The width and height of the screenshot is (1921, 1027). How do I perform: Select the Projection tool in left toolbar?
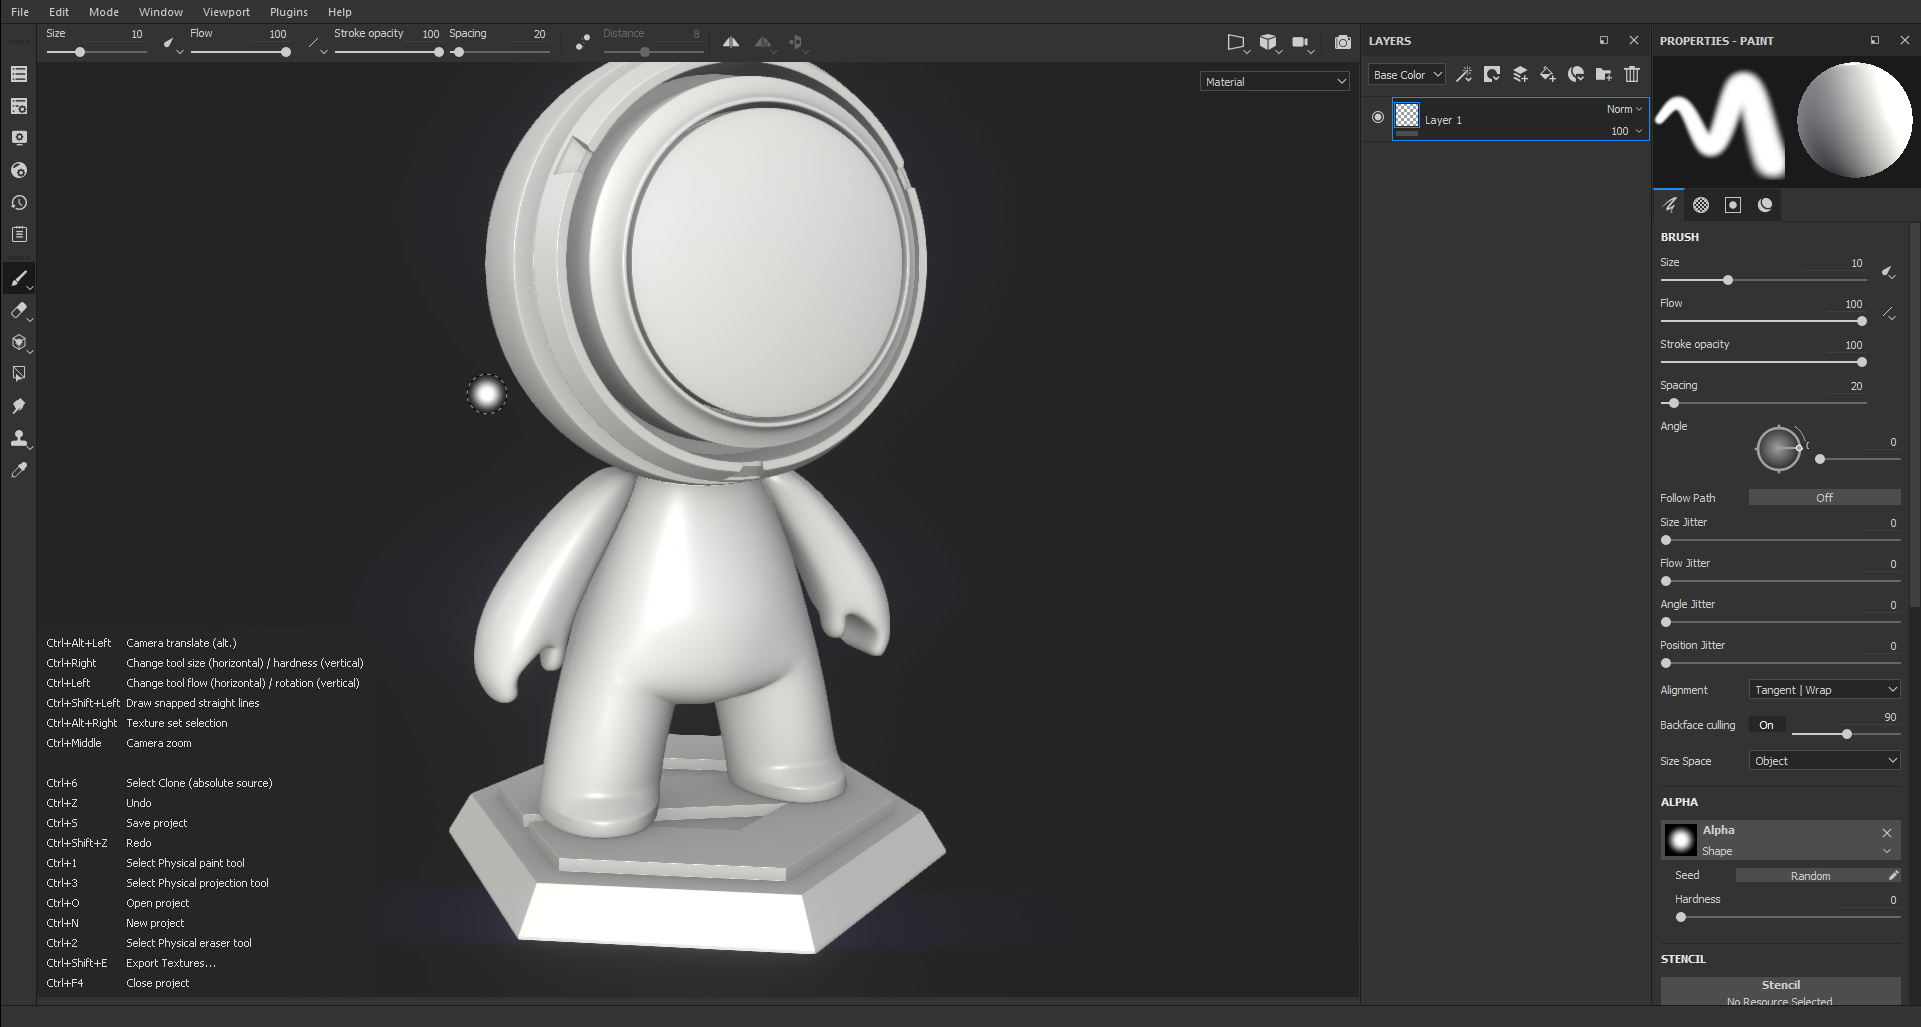tap(19, 342)
